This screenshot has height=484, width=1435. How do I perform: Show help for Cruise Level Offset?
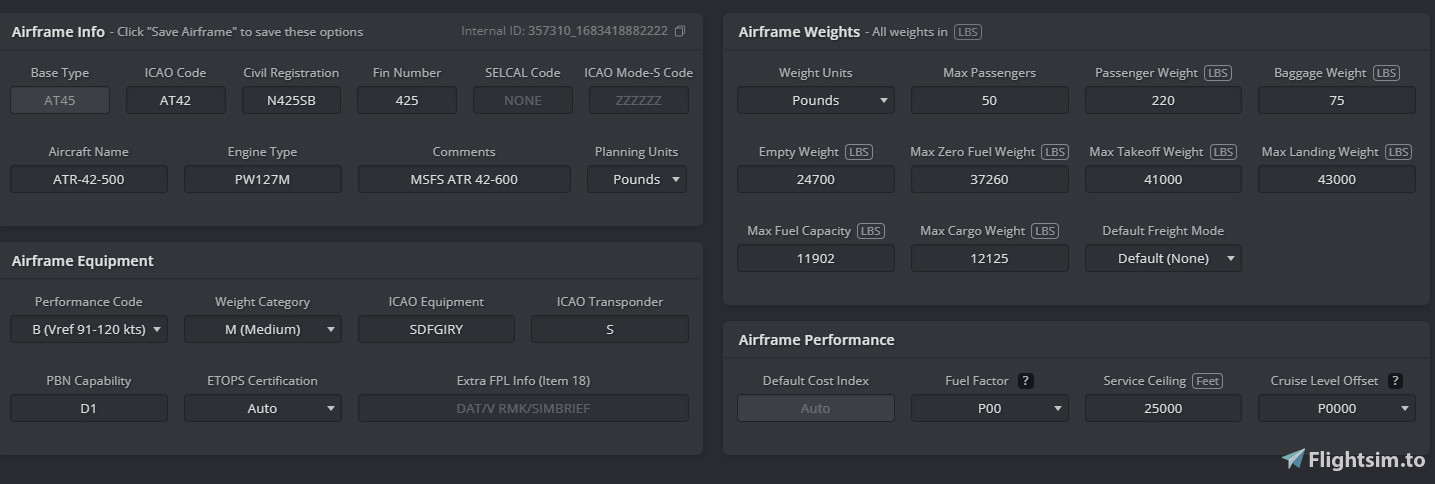1395,381
